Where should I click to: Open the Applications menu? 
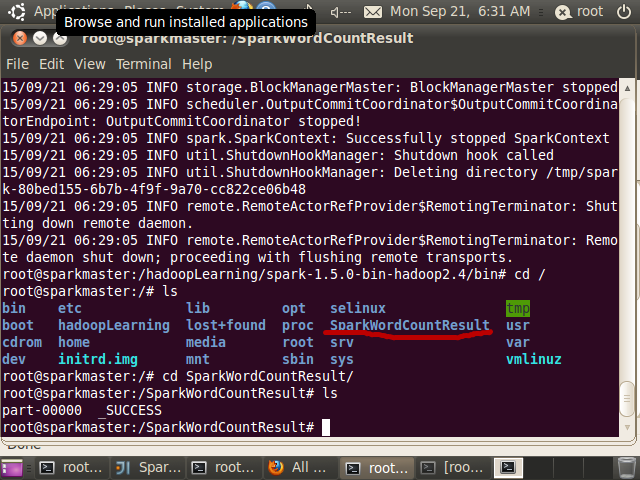pos(45,9)
